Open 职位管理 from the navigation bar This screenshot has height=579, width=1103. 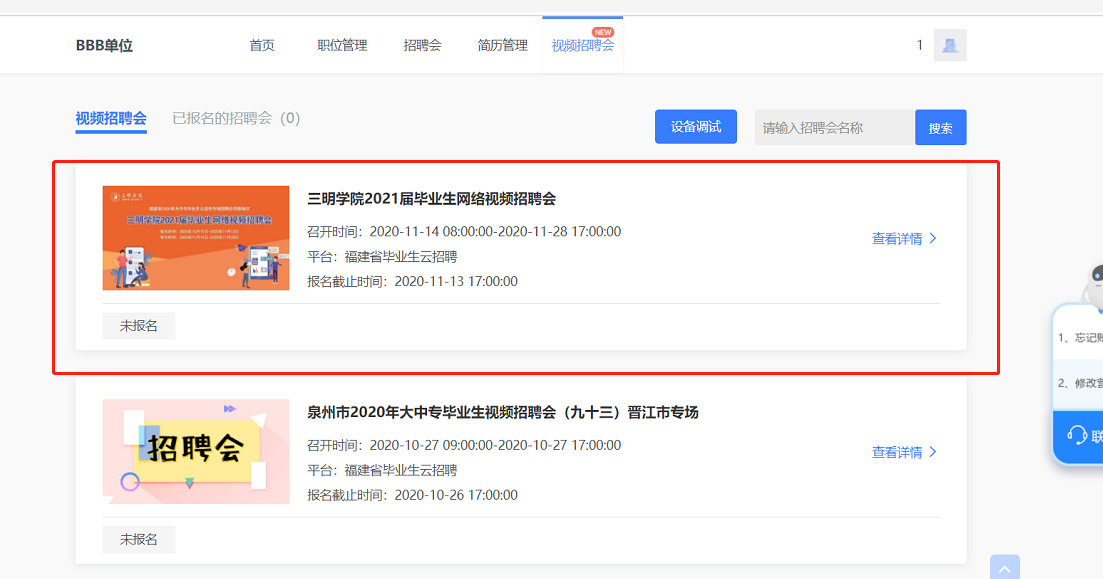coord(342,45)
